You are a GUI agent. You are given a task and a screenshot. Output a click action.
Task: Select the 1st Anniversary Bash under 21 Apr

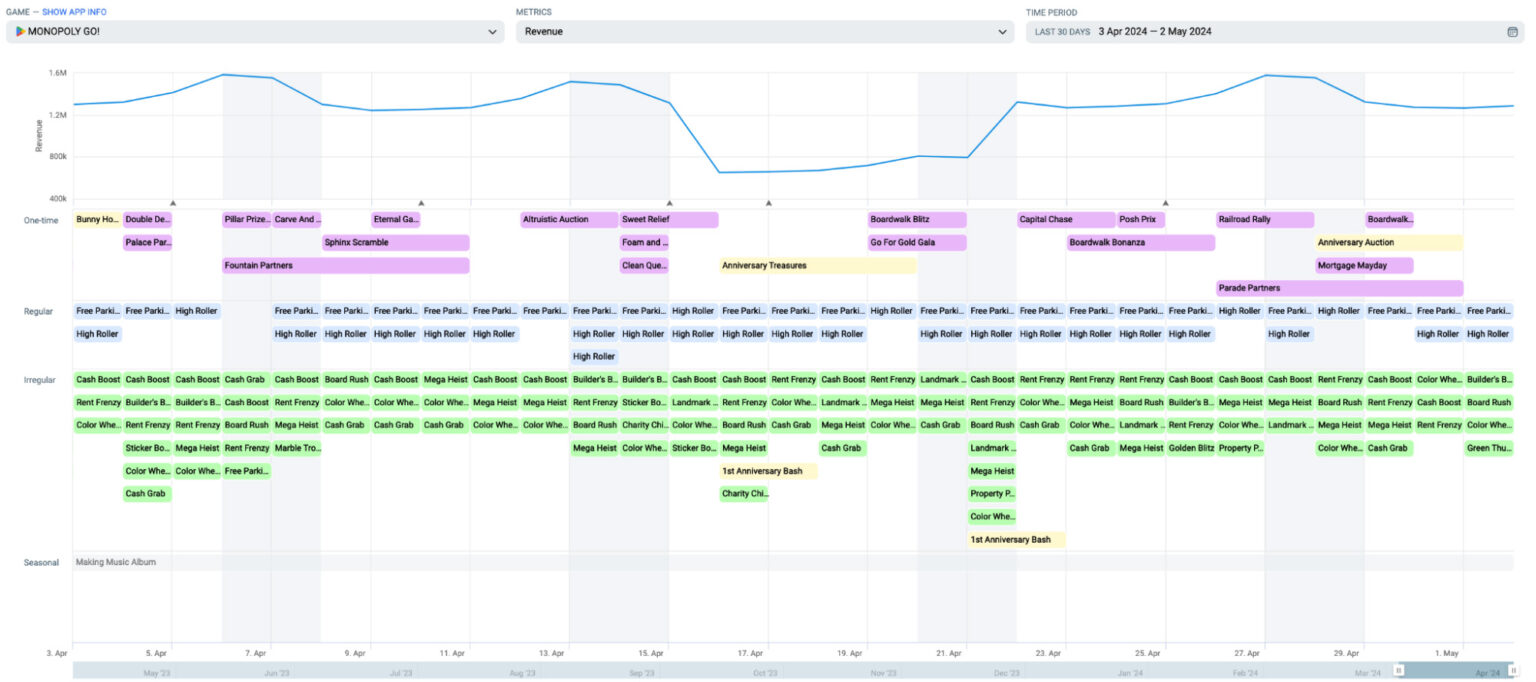click(1016, 540)
